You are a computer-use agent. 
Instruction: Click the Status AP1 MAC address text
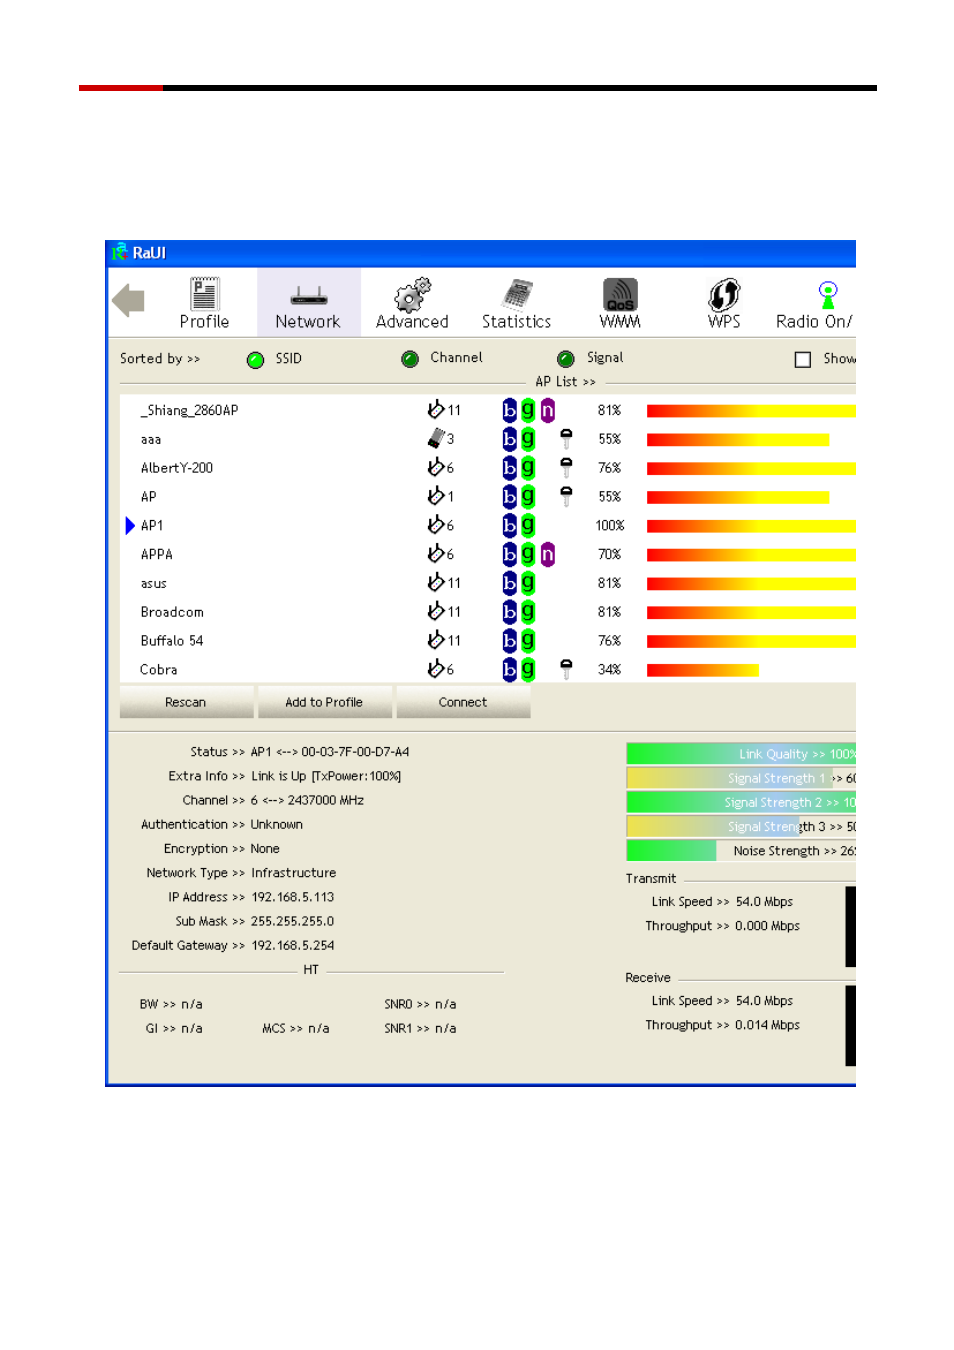(x=330, y=752)
